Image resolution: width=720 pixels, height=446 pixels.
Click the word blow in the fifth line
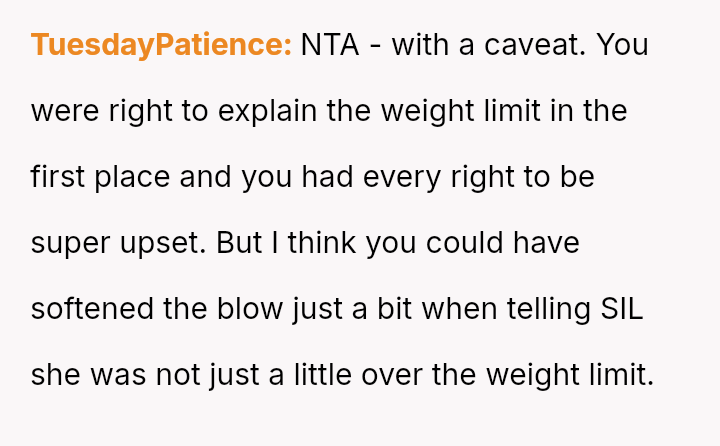250,309
